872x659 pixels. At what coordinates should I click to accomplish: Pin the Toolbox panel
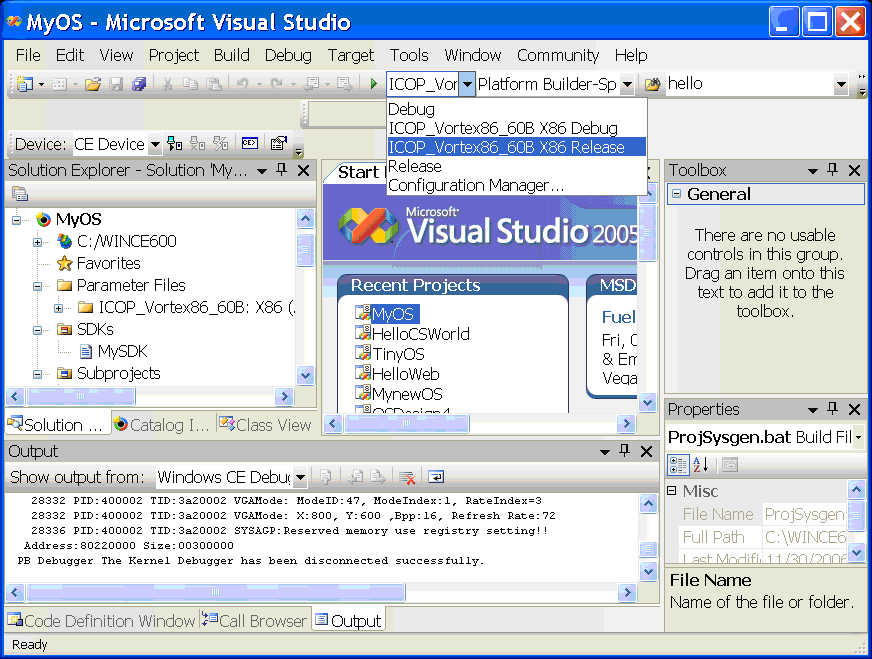pyautogui.click(x=833, y=170)
